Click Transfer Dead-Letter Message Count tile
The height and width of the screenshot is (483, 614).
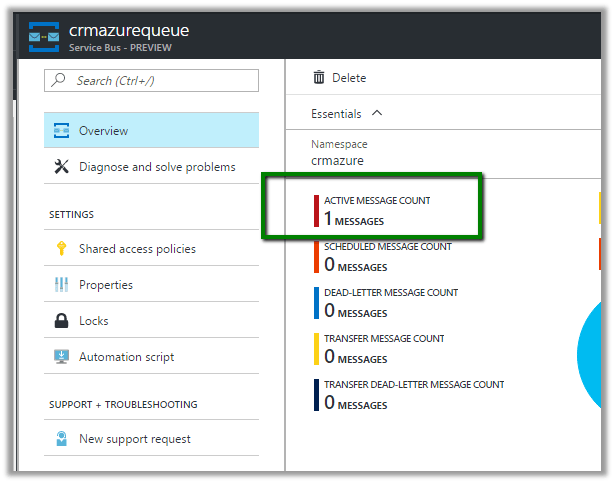pos(409,395)
